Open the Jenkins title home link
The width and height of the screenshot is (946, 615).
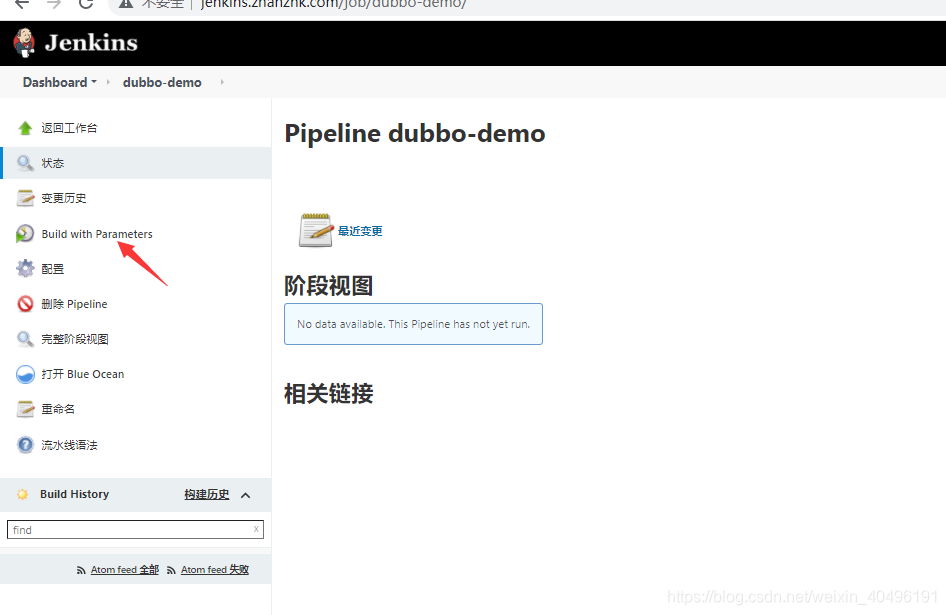(91, 43)
